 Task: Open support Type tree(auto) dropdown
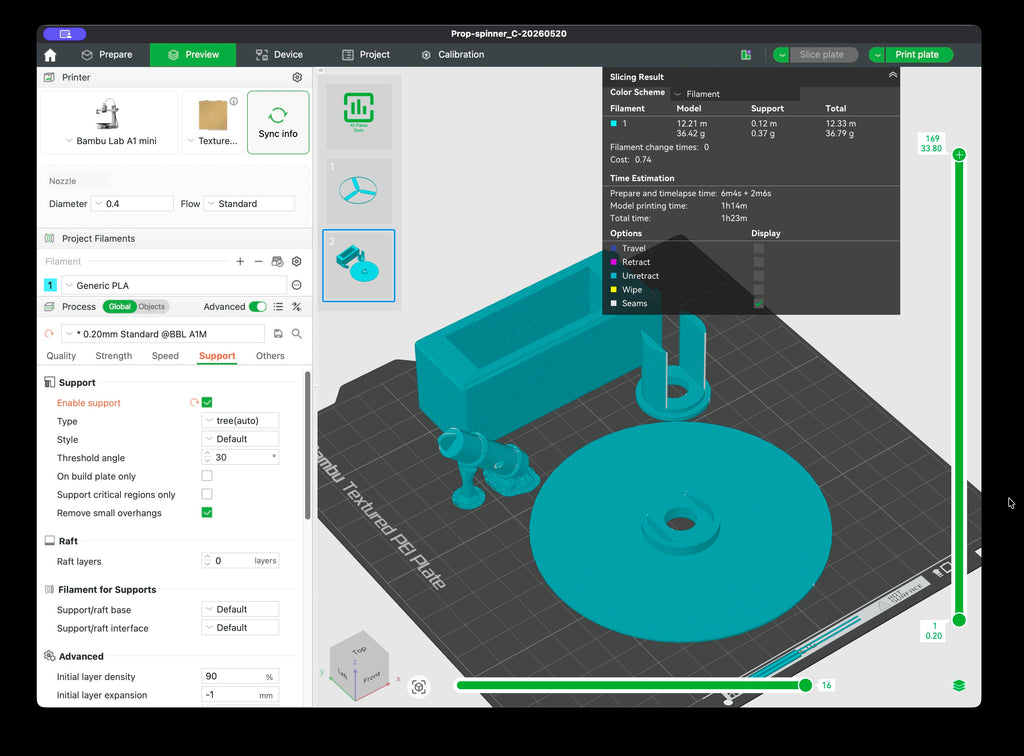click(x=240, y=420)
